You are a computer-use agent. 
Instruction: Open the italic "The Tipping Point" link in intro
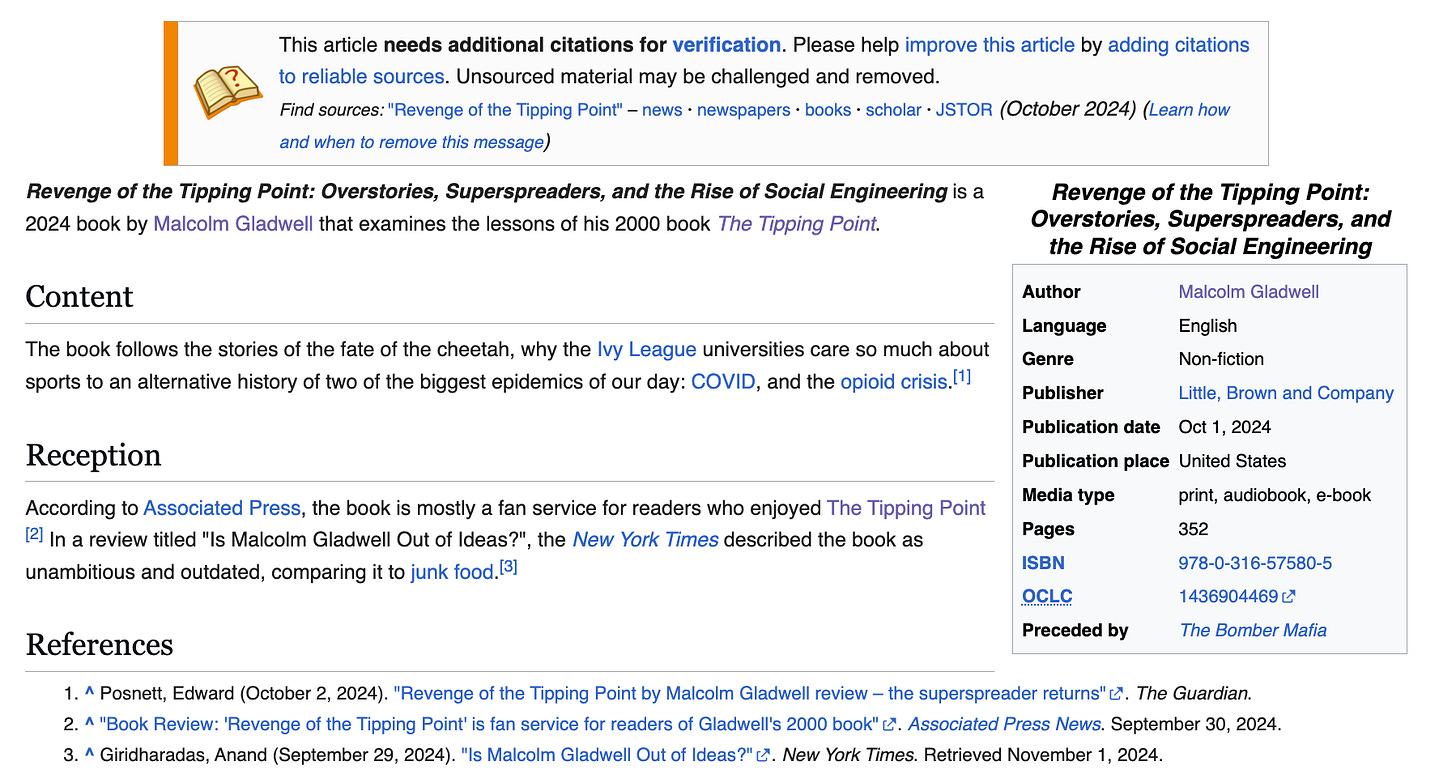tap(797, 224)
